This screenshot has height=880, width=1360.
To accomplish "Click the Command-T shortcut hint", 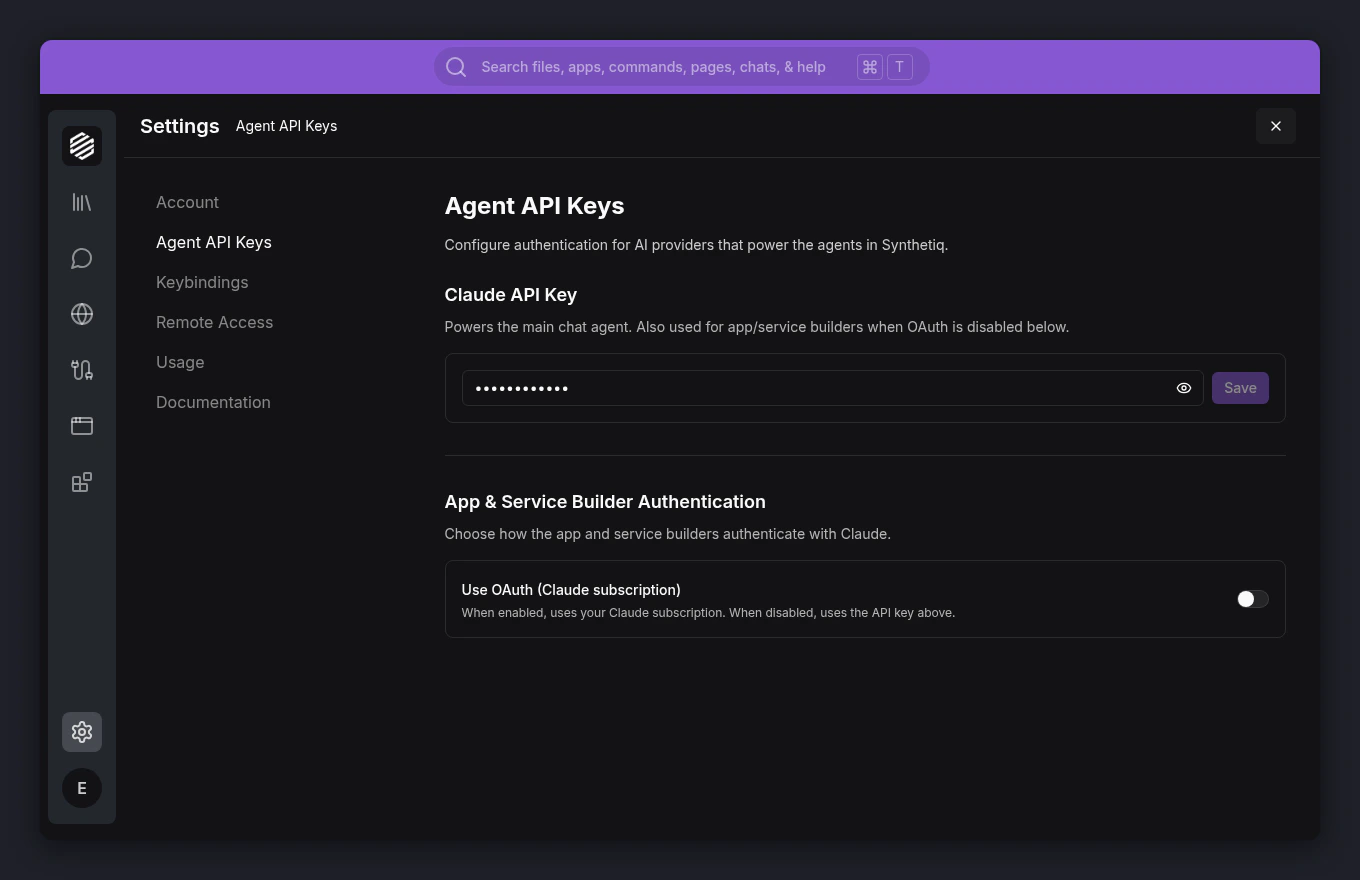I will (x=885, y=67).
